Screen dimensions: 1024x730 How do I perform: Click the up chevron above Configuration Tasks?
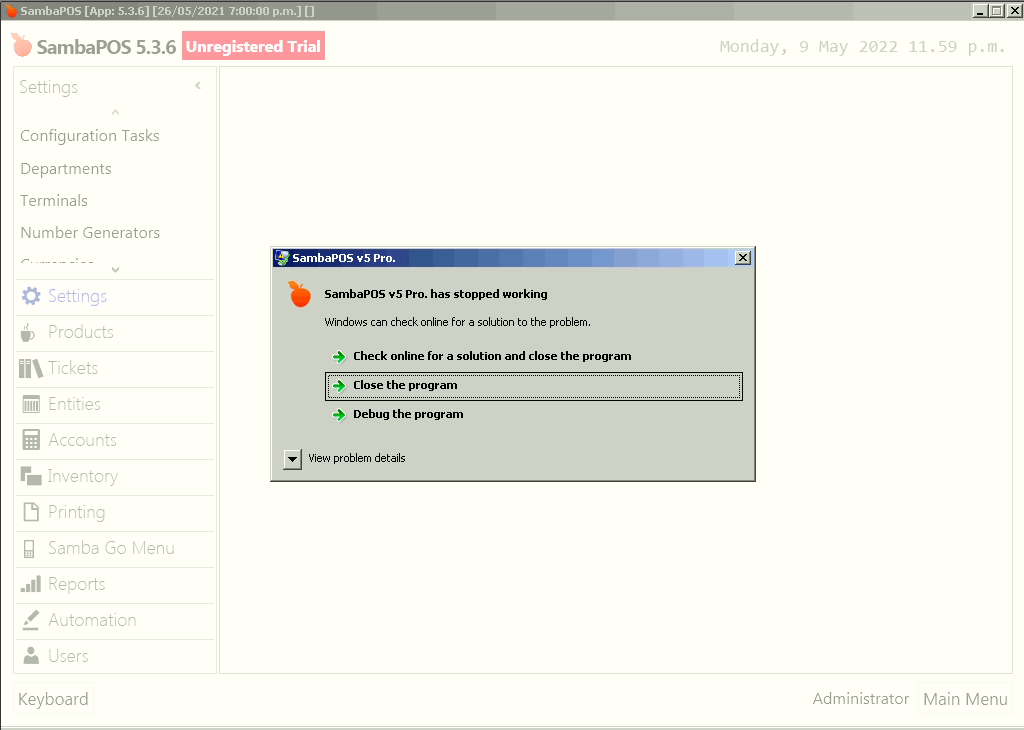[116, 112]
